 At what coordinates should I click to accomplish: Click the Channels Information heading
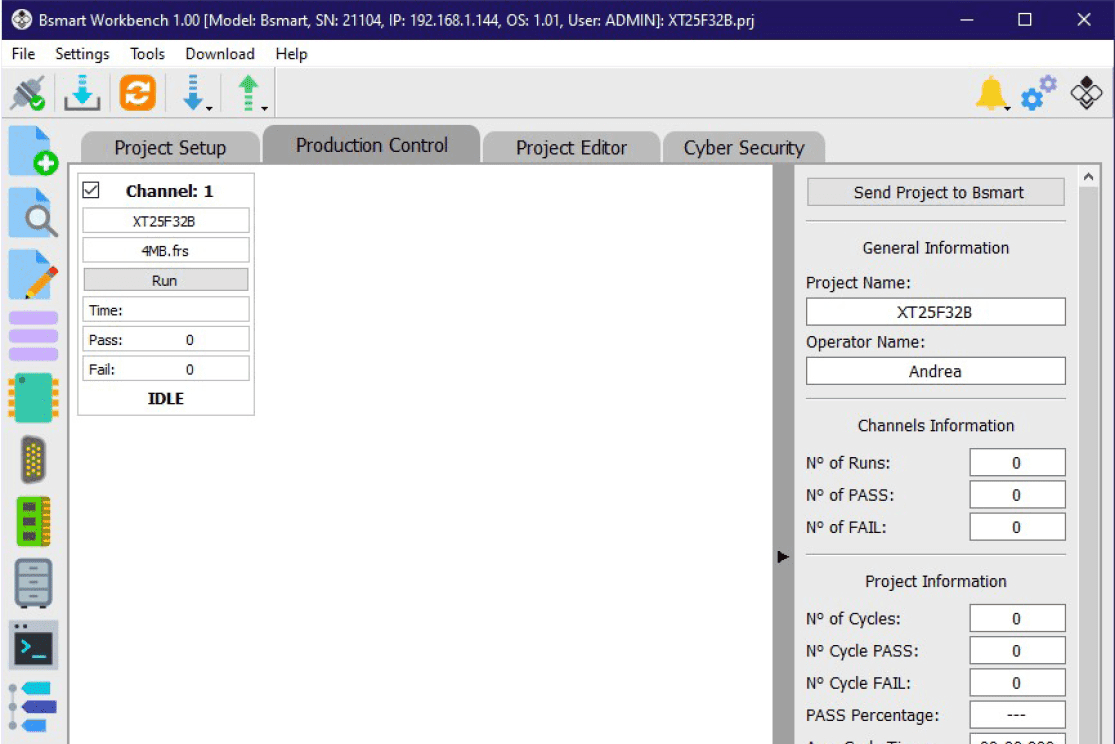(x=936, y=425)
